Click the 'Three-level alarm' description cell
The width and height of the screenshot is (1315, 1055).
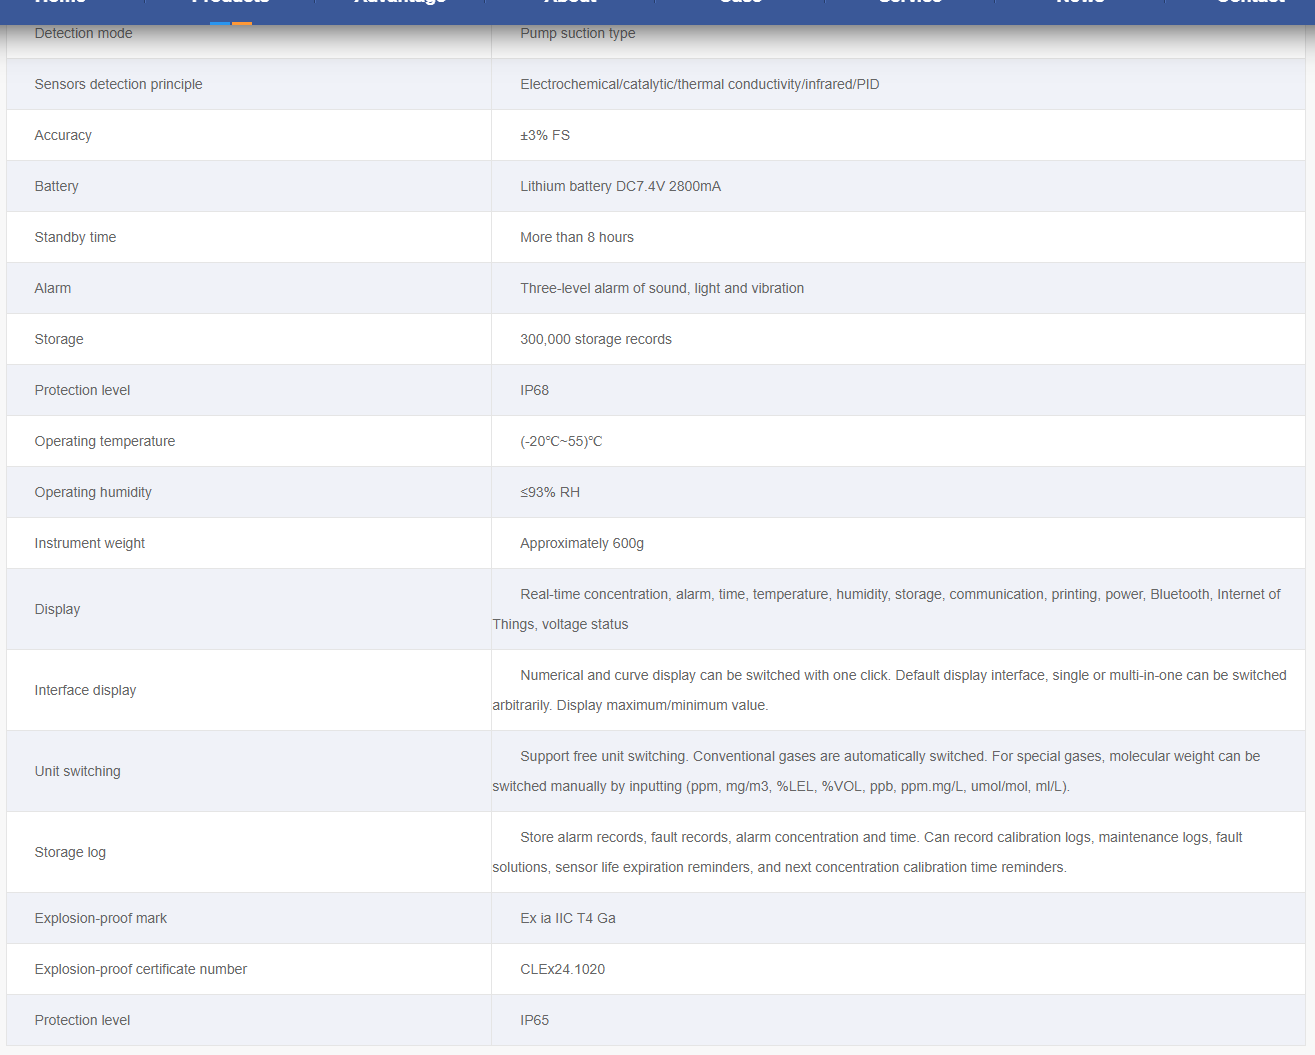click(662, 288)
